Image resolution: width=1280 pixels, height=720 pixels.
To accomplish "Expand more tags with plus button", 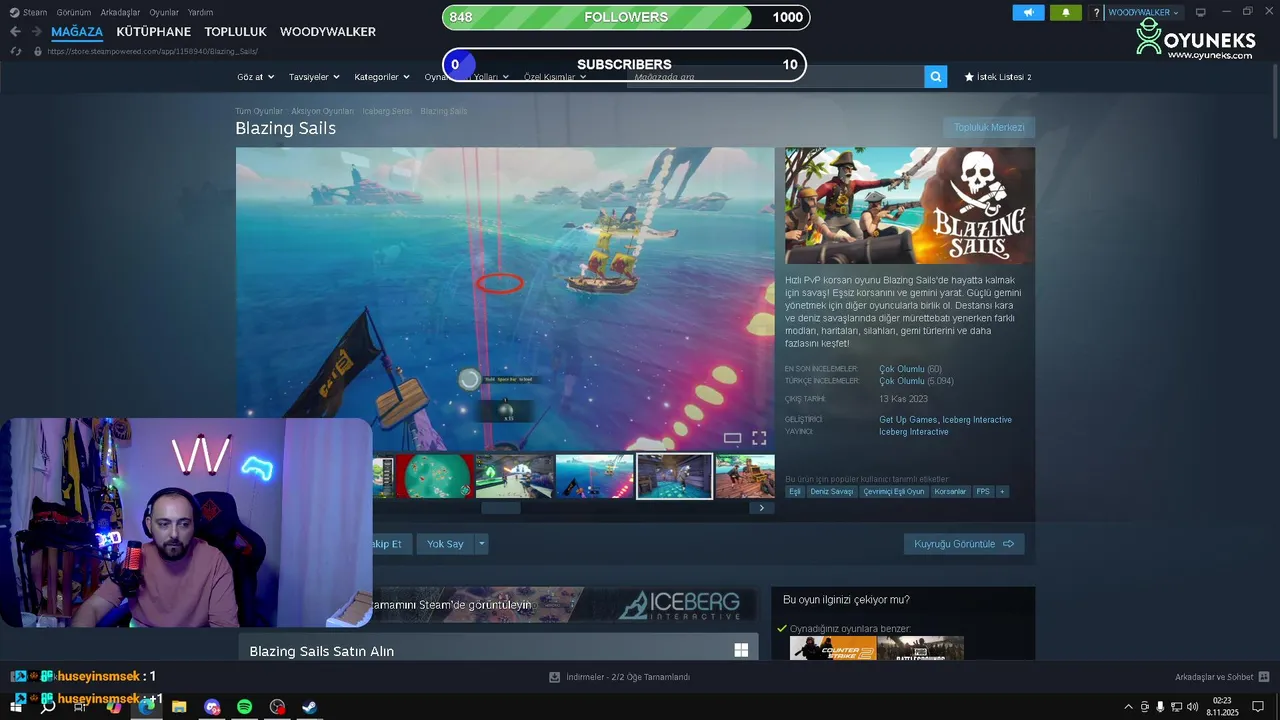I will pos(1002,491).
